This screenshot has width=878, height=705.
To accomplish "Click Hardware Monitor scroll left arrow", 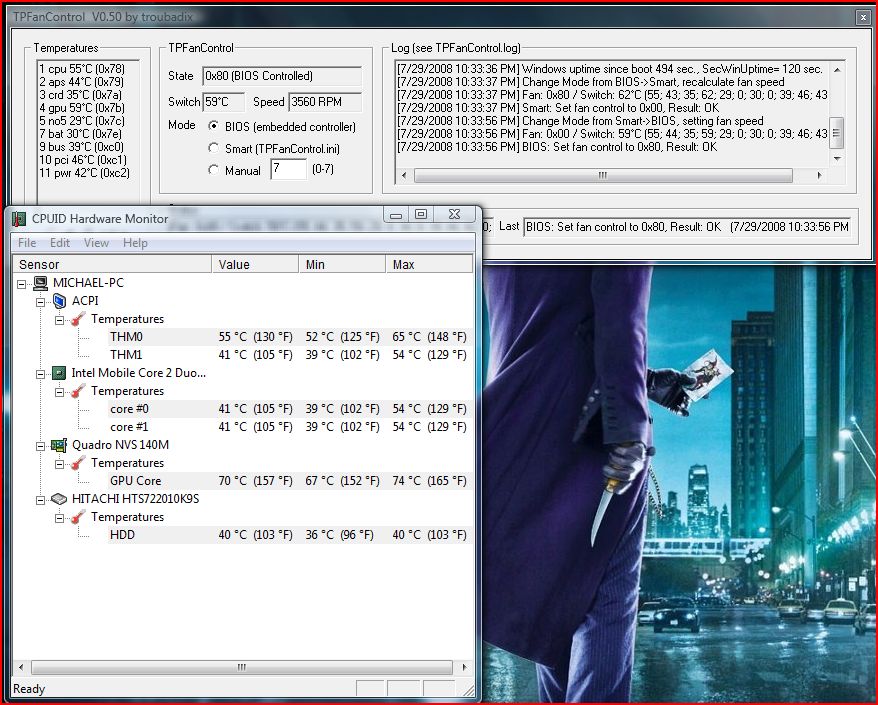I will point(21,667).
